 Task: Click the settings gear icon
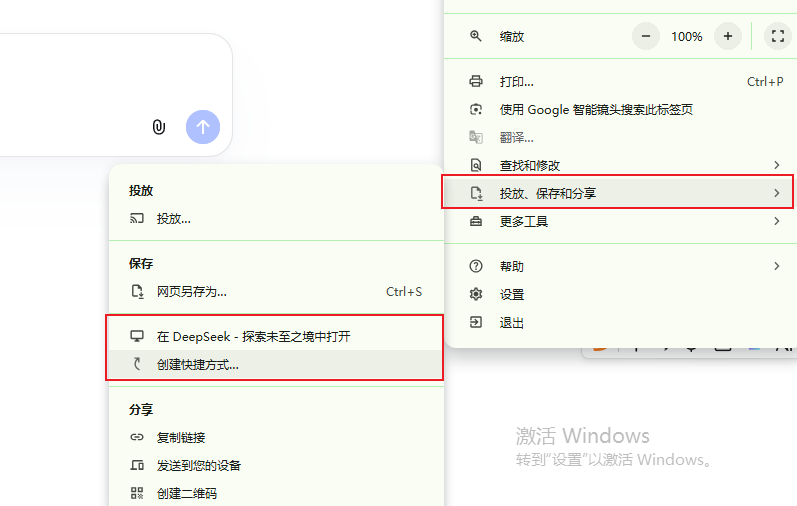point(476,294)
